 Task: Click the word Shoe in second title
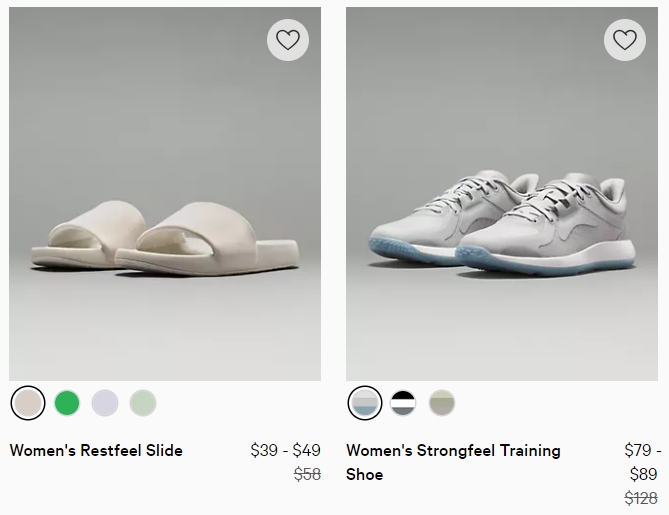365,474
